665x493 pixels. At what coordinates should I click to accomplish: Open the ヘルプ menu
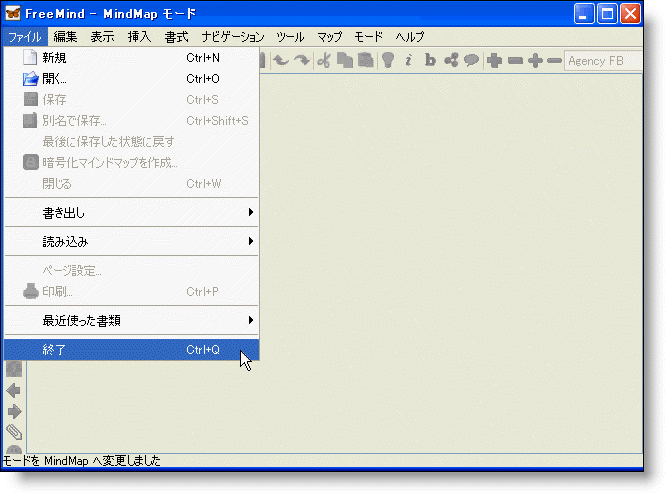pos(410,37)
